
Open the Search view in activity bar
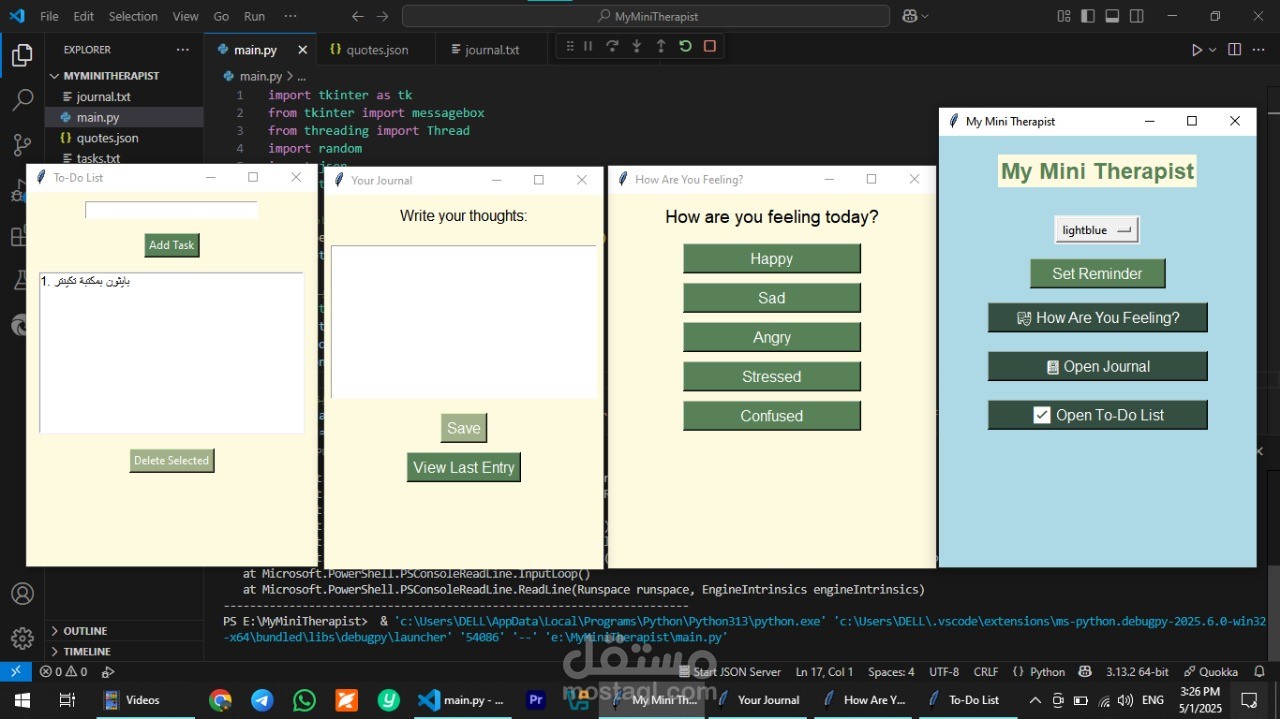click(x=22, y=100)
